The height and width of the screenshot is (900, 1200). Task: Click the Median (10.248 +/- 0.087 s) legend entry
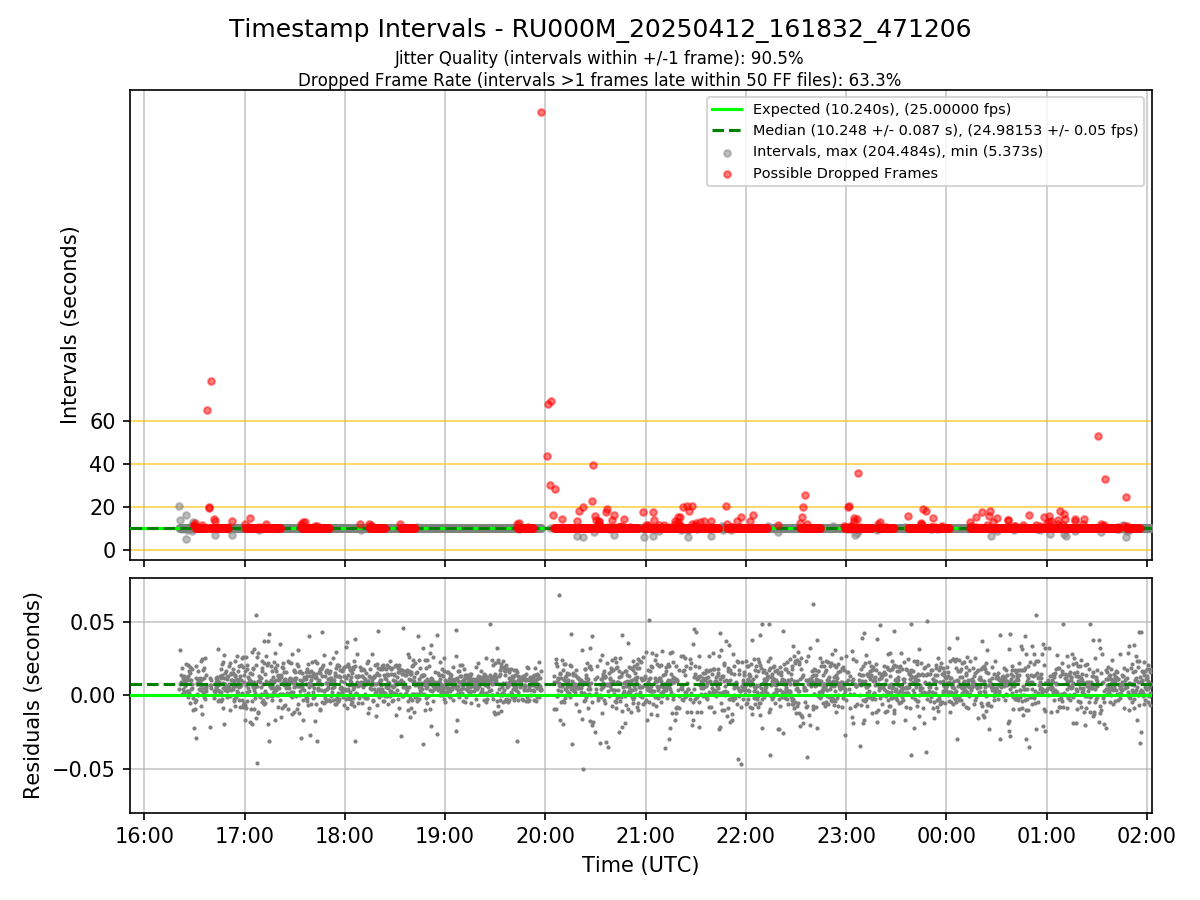point(945,130)
